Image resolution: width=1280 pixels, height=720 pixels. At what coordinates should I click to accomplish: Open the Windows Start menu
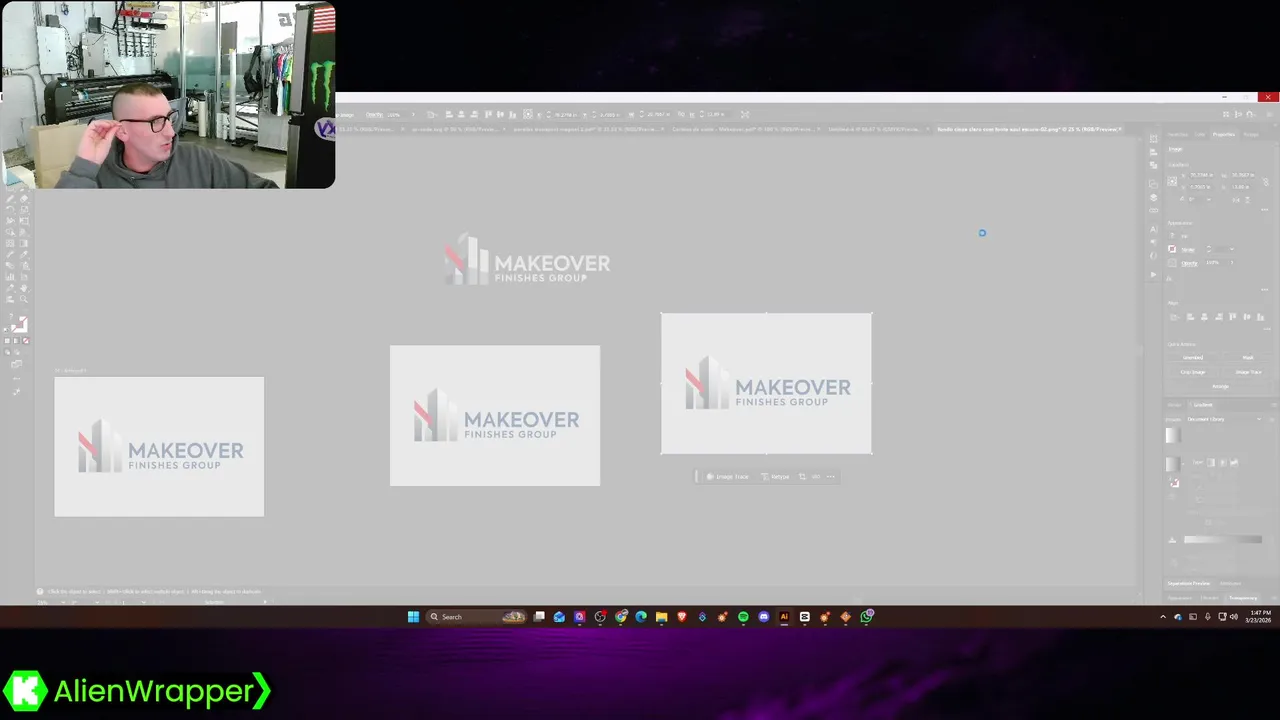click(x=413, y=617)
